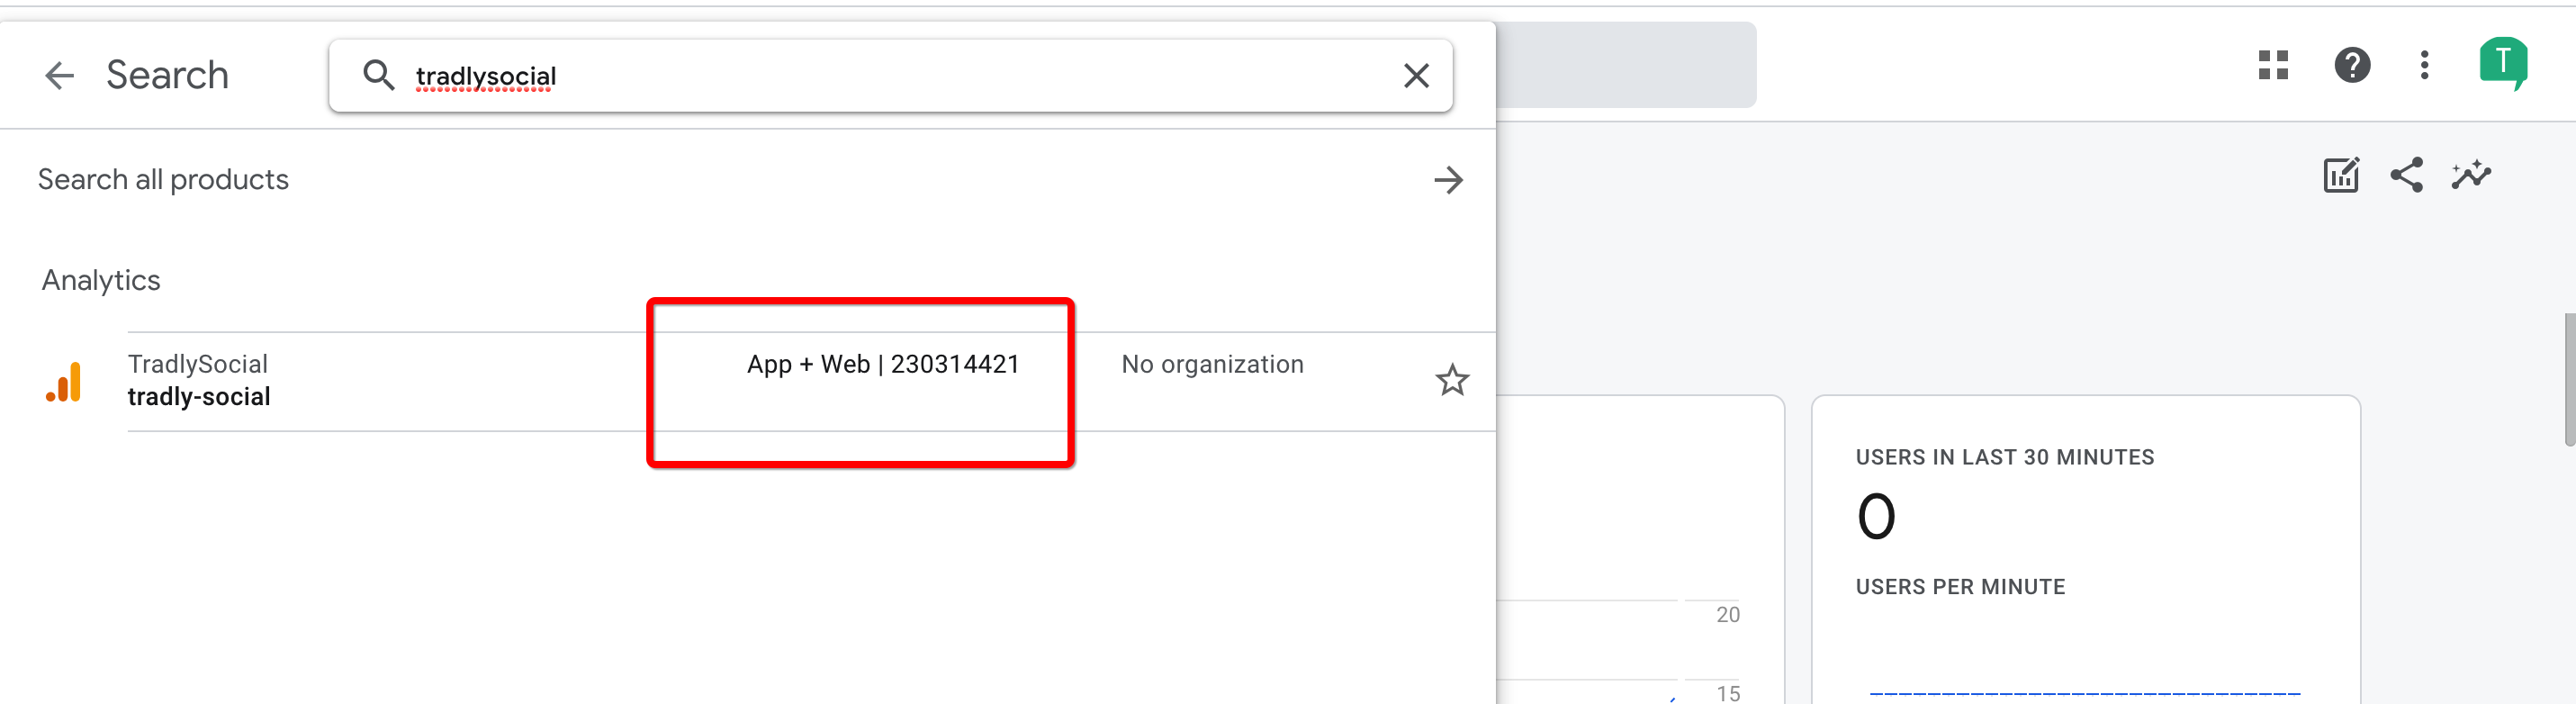Click the magnifier icon in search box
The width and height of the screenshot is (2576, 704).
pyautogui.click(x=378, y=76)
